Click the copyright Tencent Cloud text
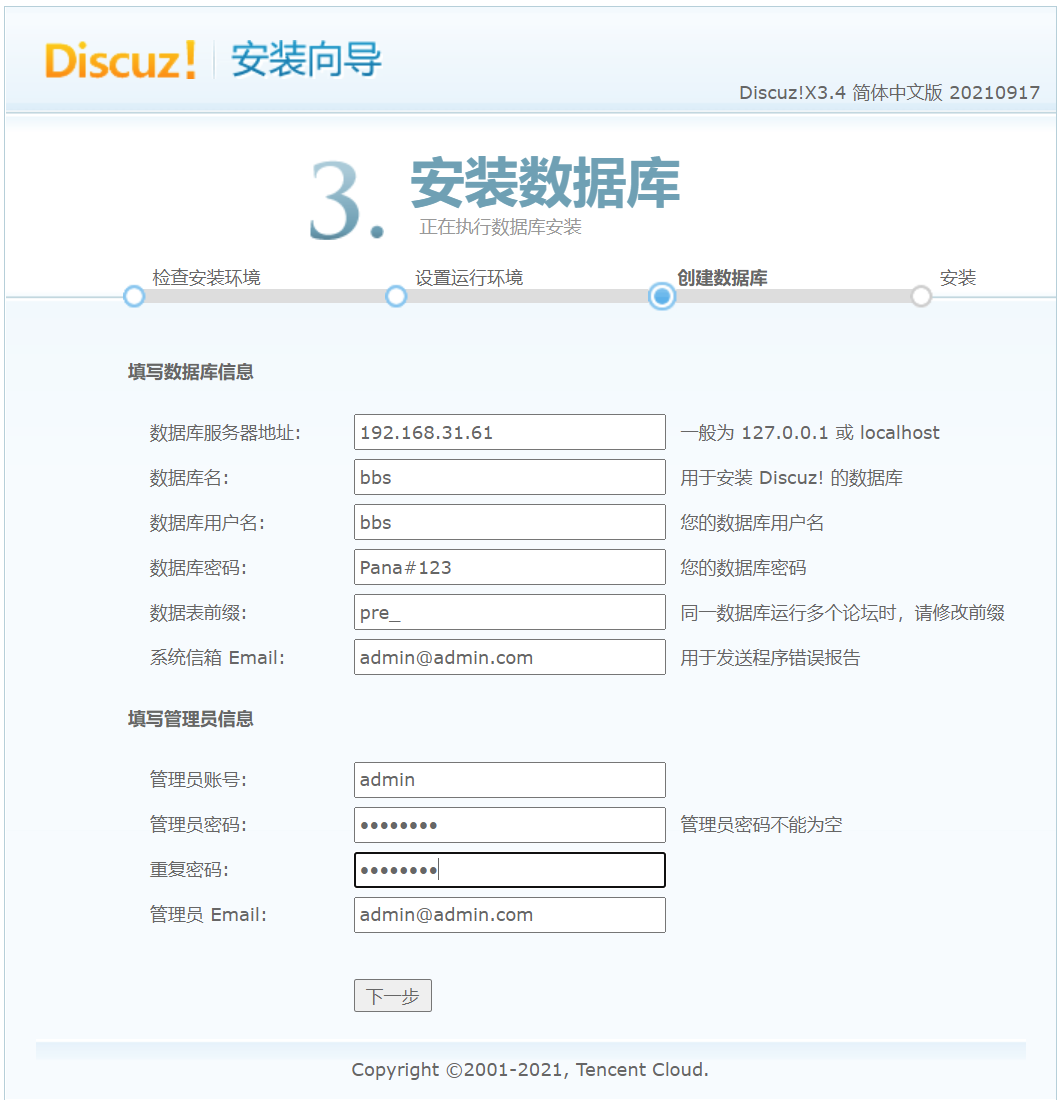Screen dimensions: 1062x1100 [530, 1070]
